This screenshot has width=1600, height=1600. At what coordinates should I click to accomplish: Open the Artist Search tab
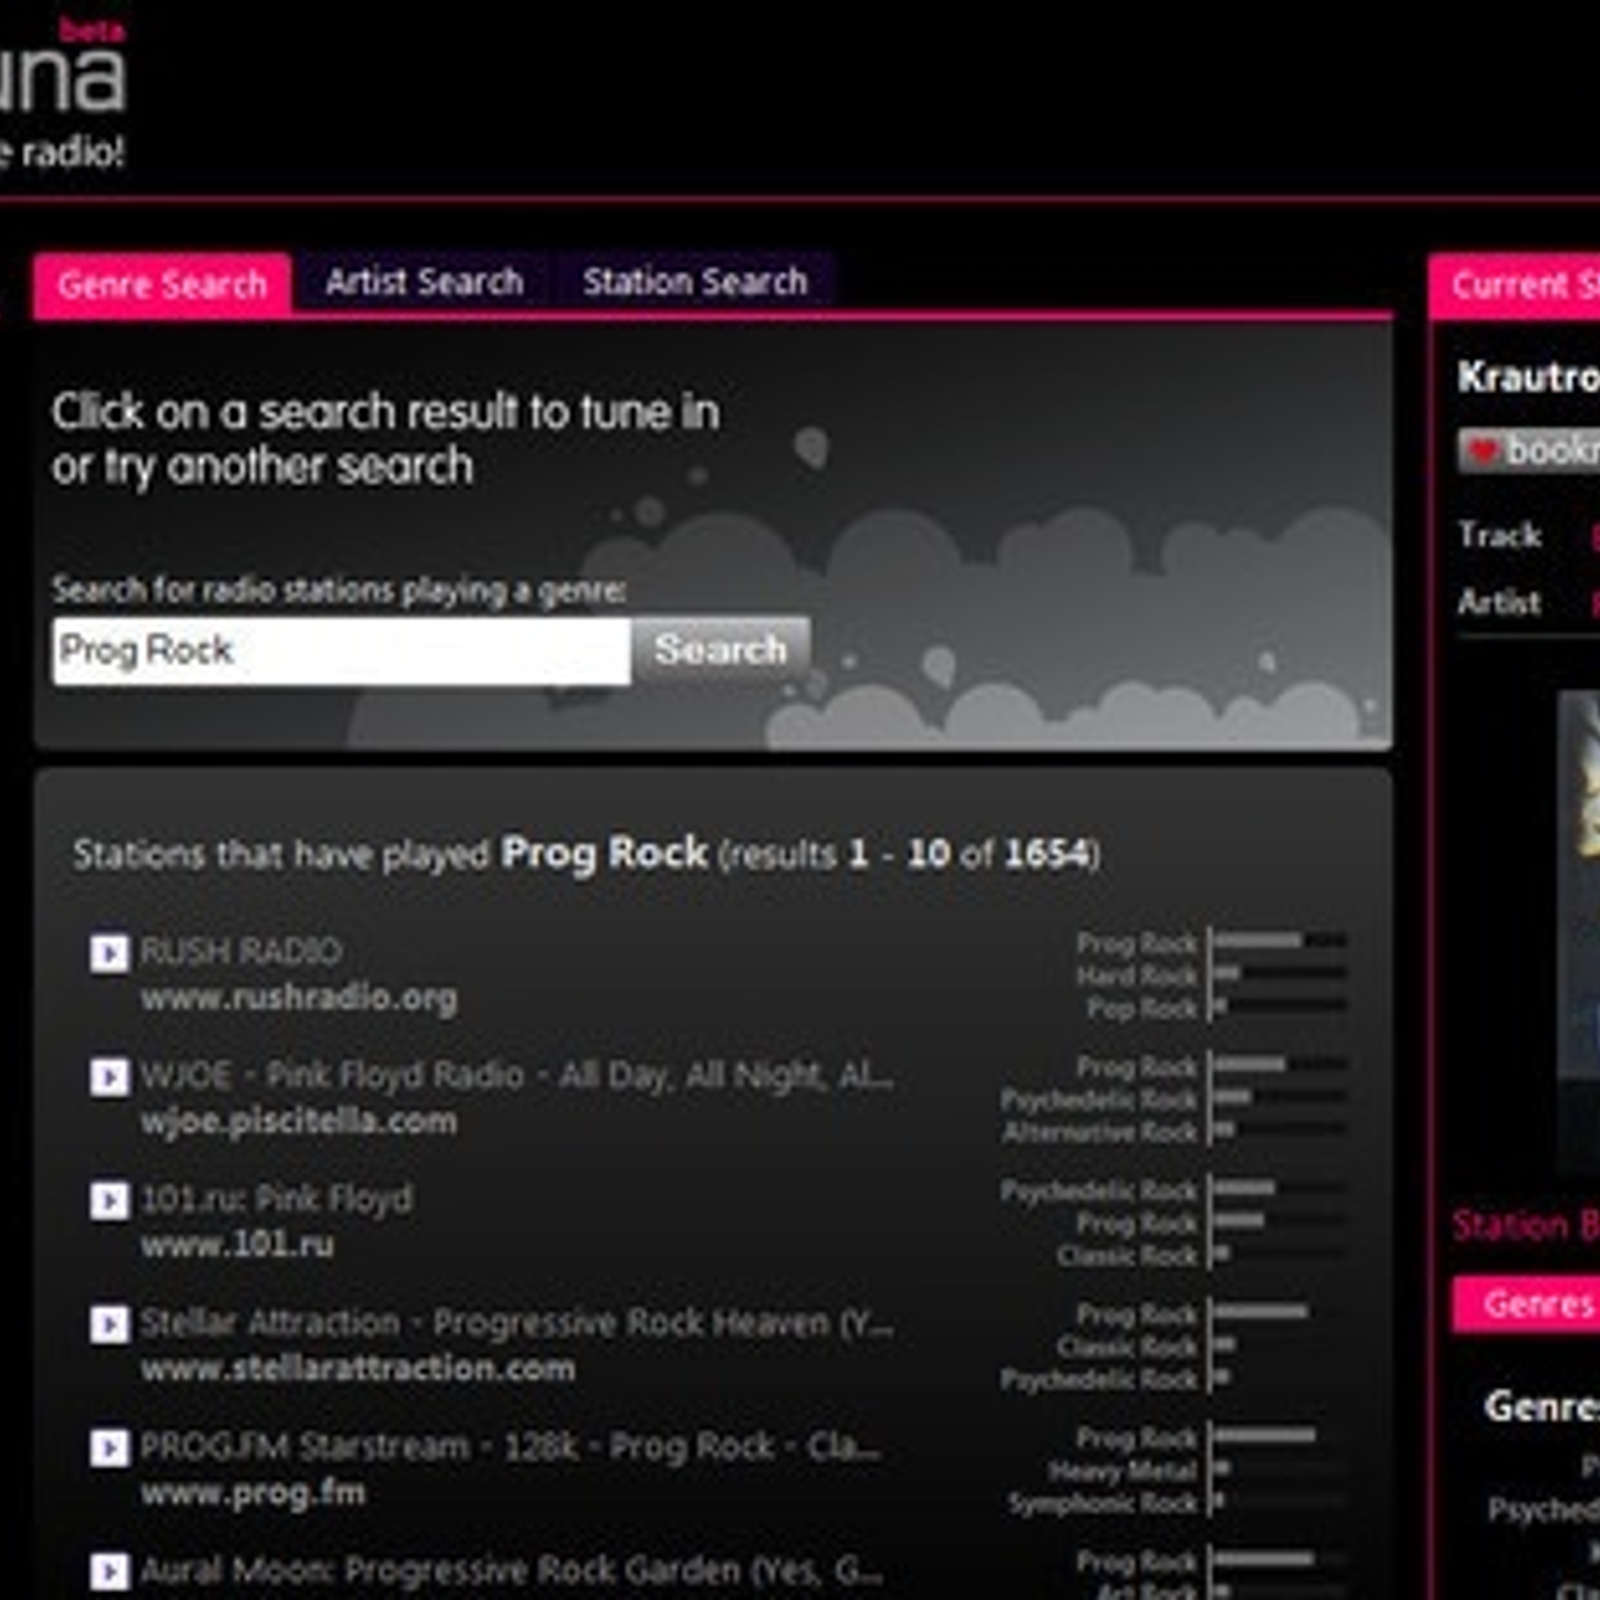tap(424, 282)
